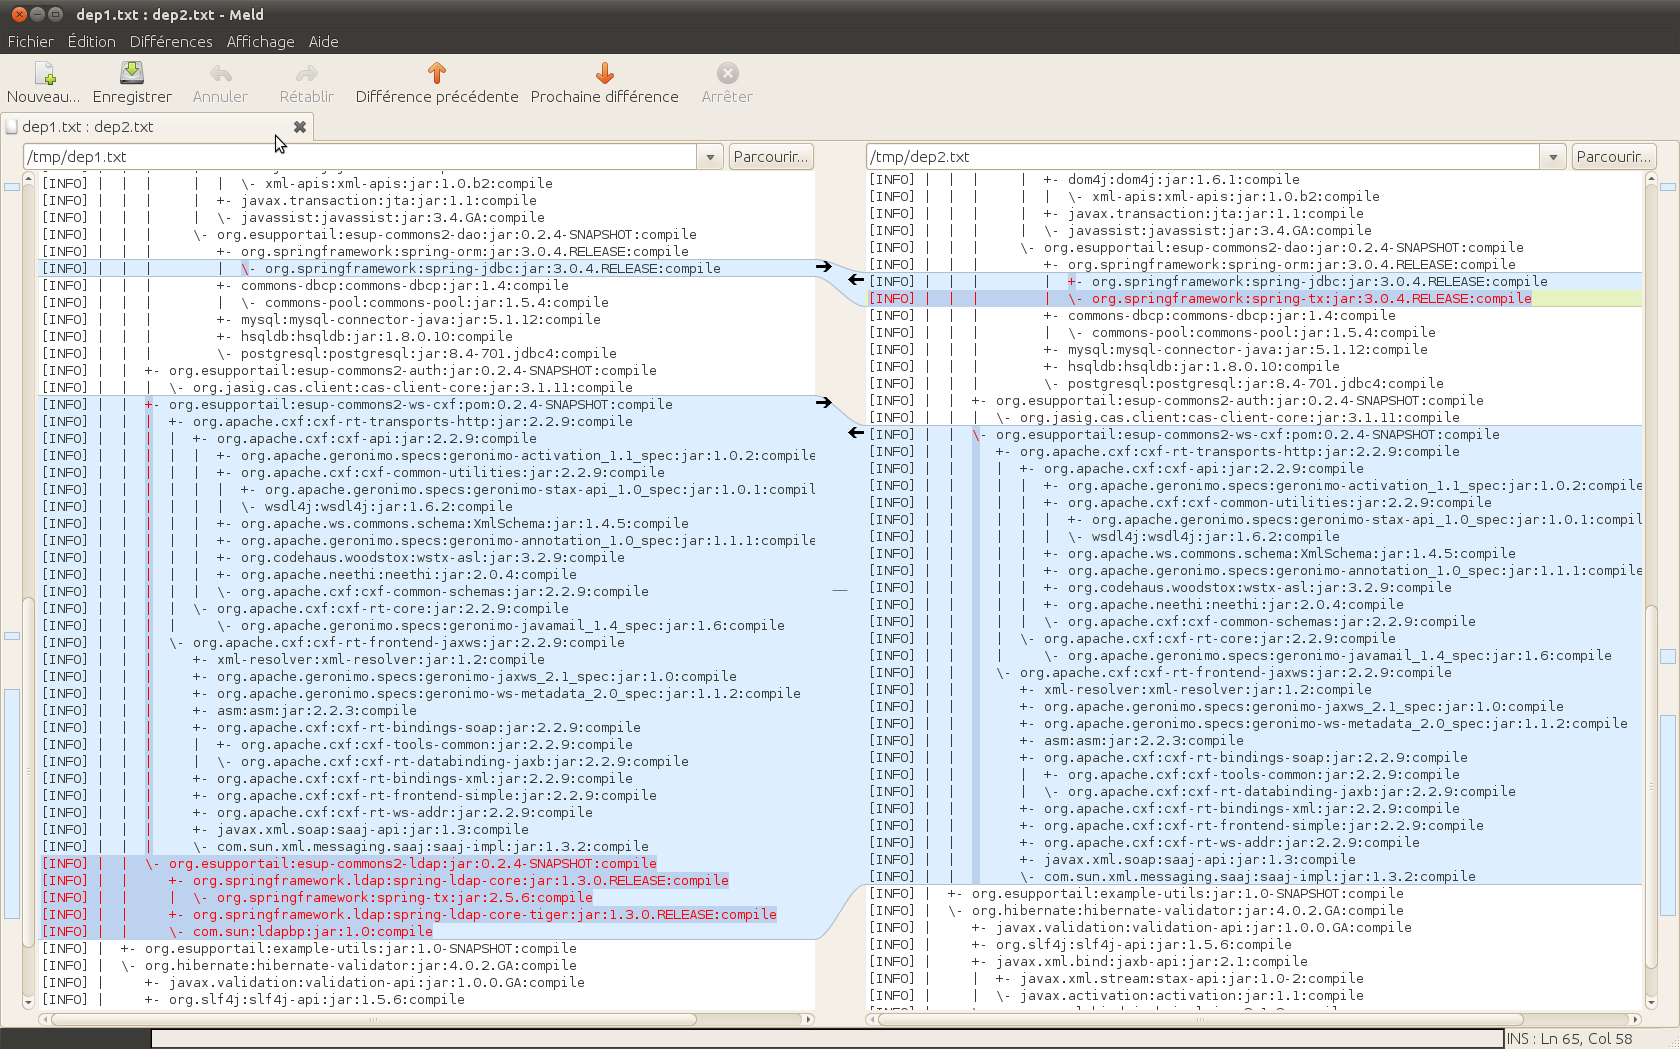Image resolution: width=1680 pixels, height=1049 pixels.
Task: Open the Affichage menu
Action: [260, 42]
